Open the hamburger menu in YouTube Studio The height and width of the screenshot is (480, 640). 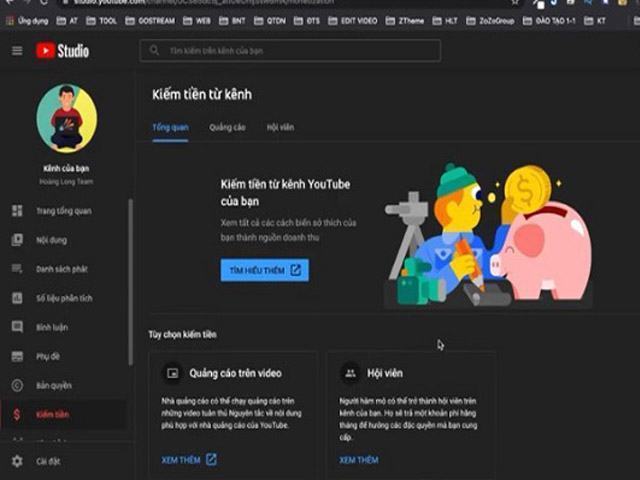pos(17,51)
